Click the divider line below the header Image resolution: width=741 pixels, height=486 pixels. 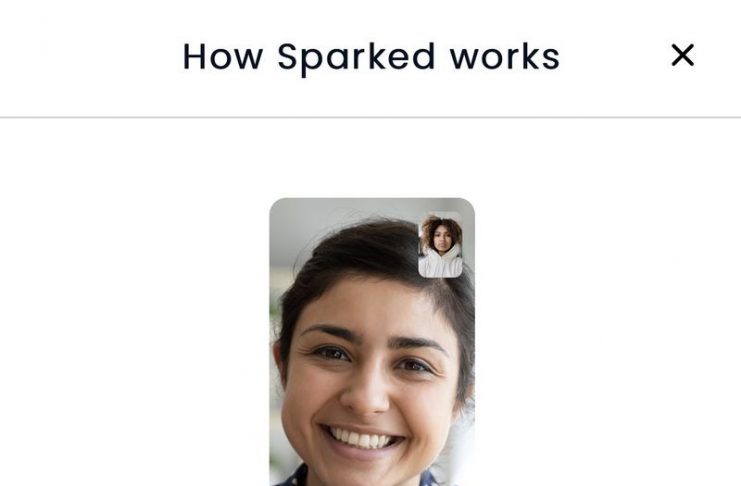pos(370,117)
